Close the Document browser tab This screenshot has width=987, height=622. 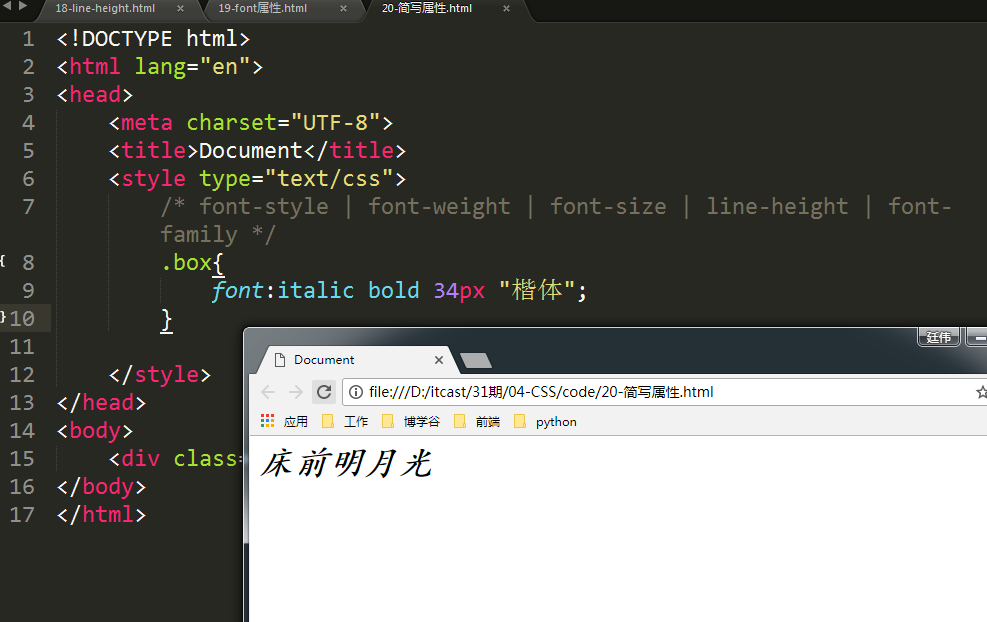[x=439, y=360]
